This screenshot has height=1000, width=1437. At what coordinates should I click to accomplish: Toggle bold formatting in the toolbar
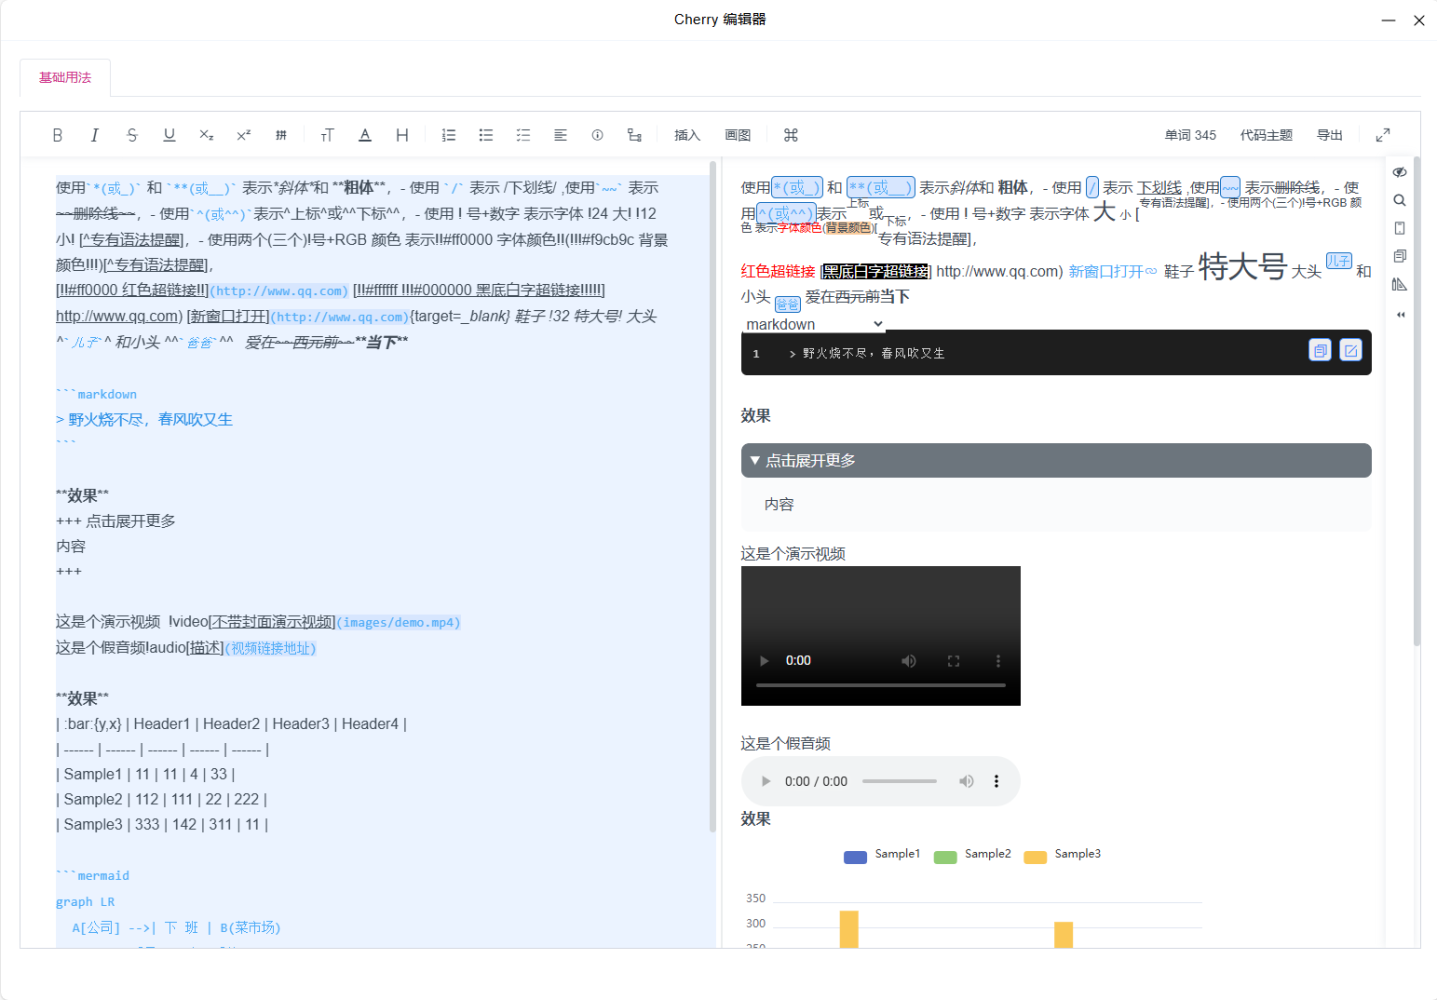(57, 134)
